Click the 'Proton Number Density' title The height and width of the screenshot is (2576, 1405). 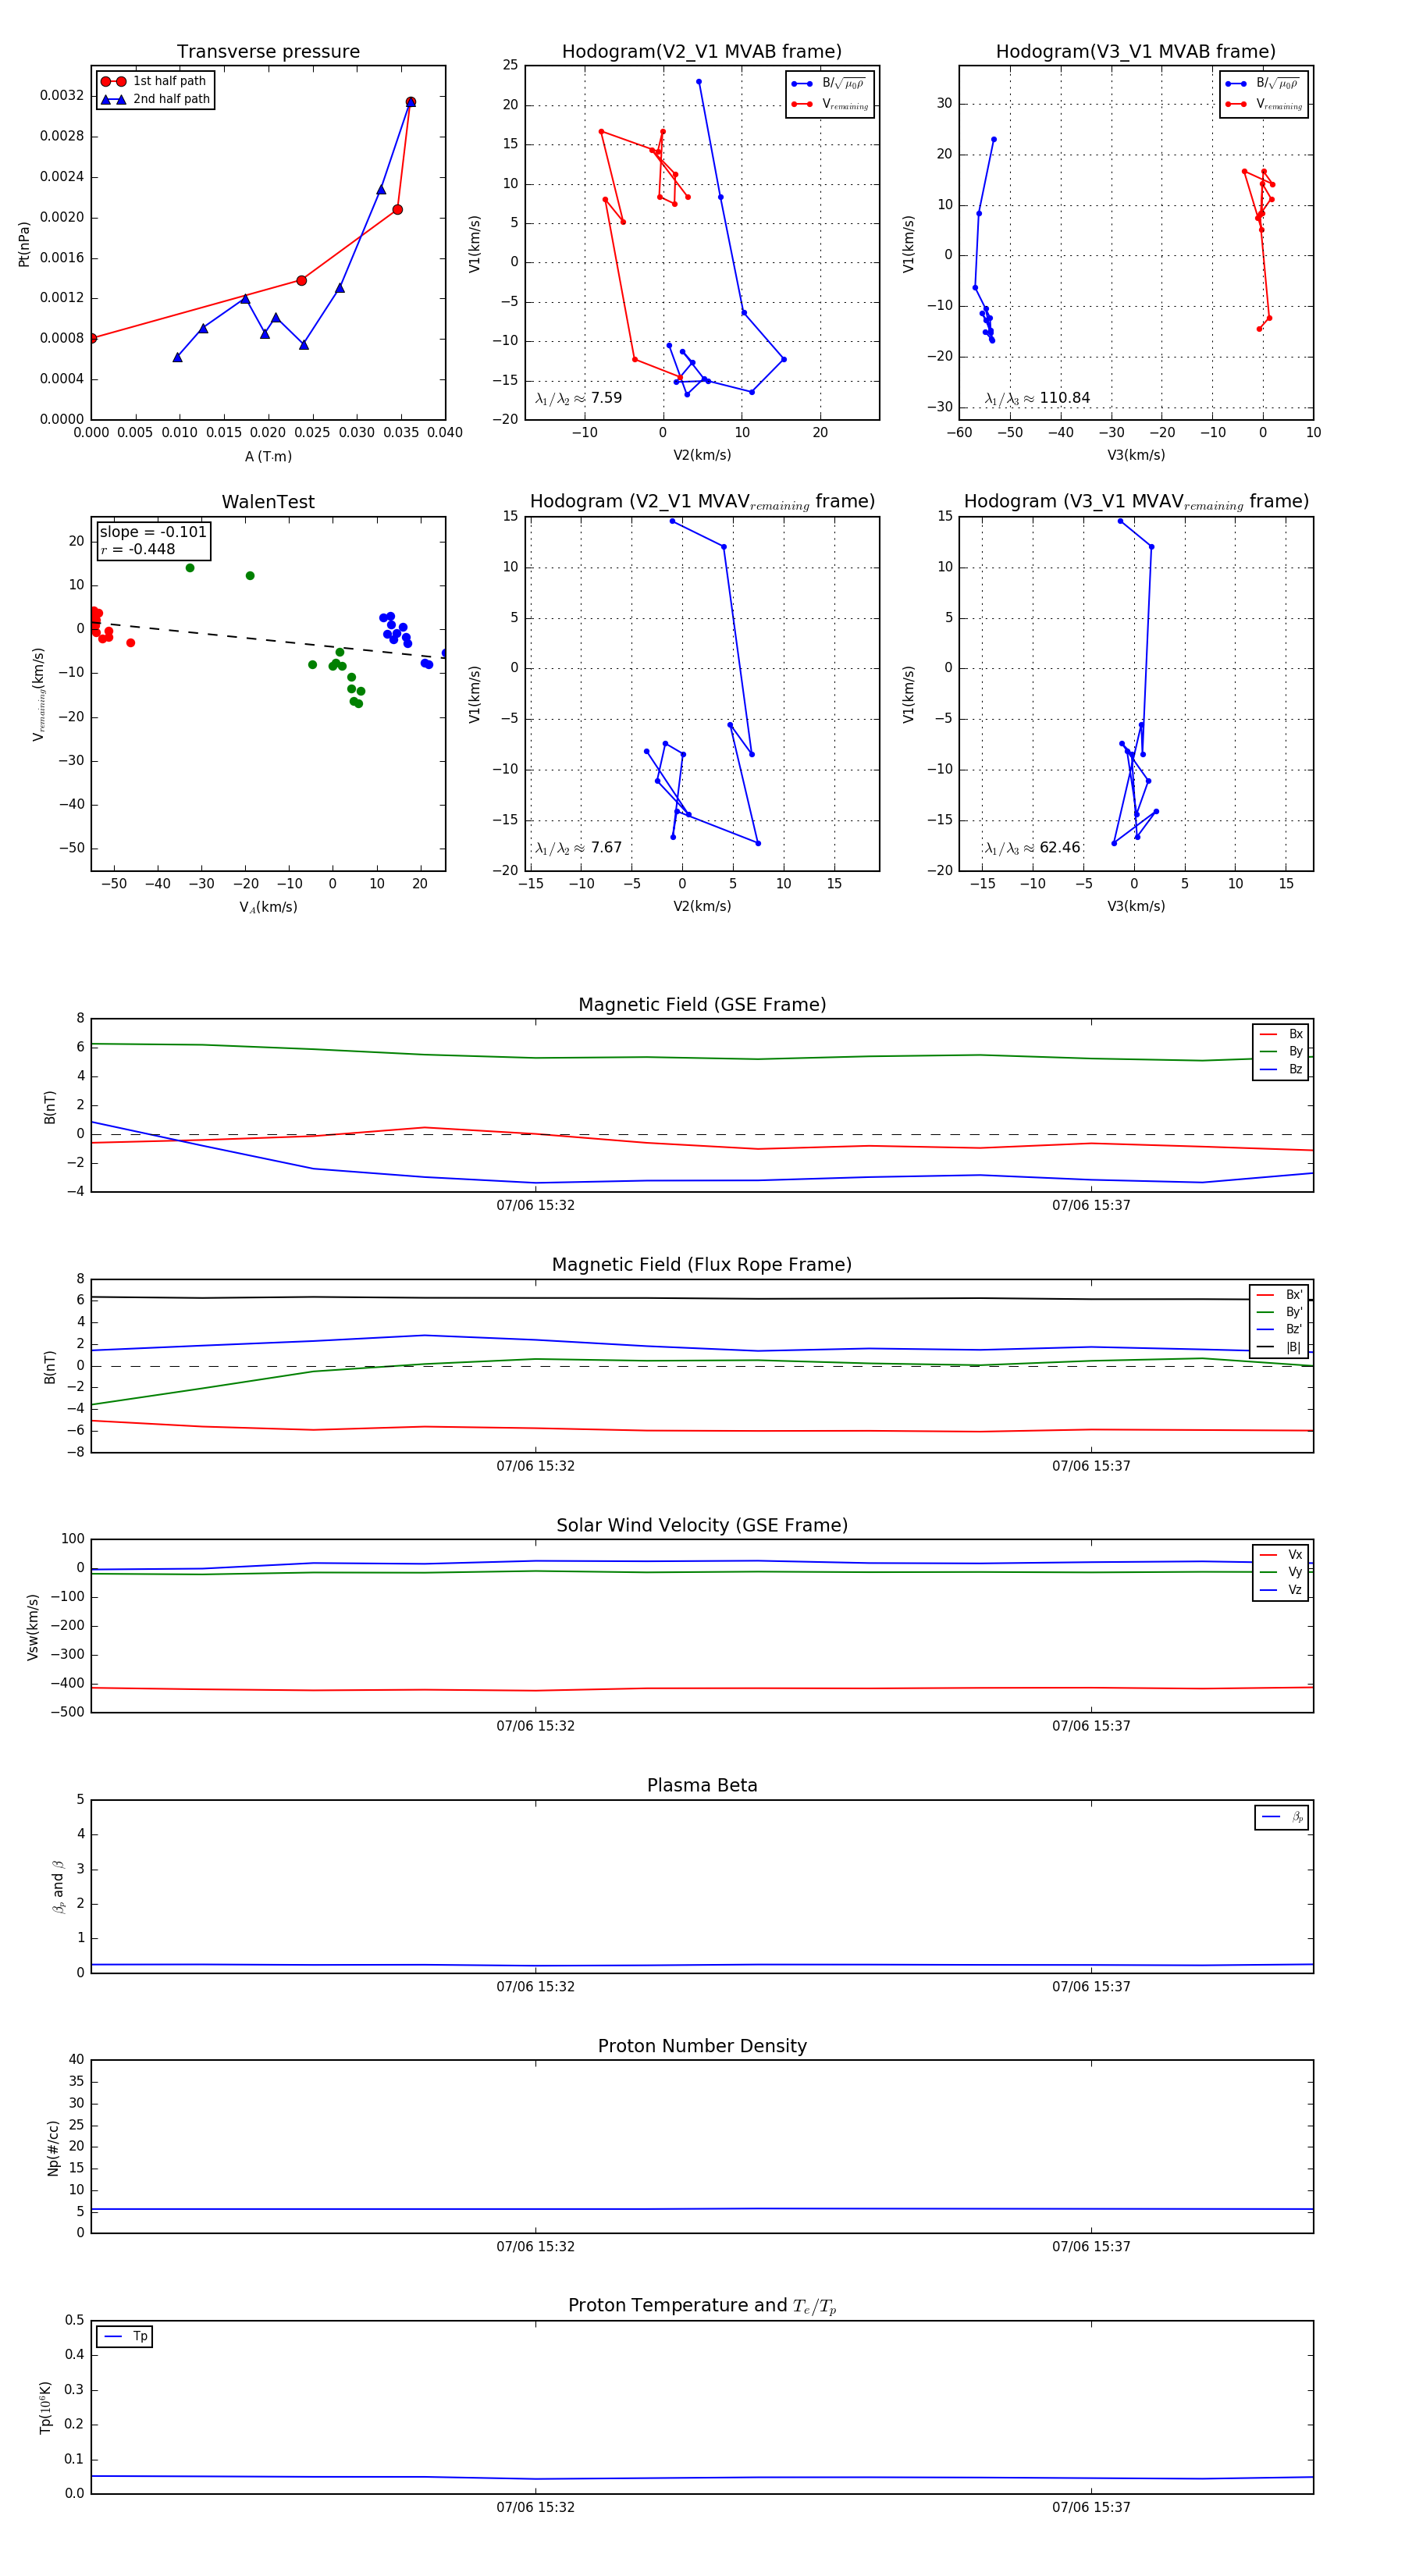tap(702, 2046)
